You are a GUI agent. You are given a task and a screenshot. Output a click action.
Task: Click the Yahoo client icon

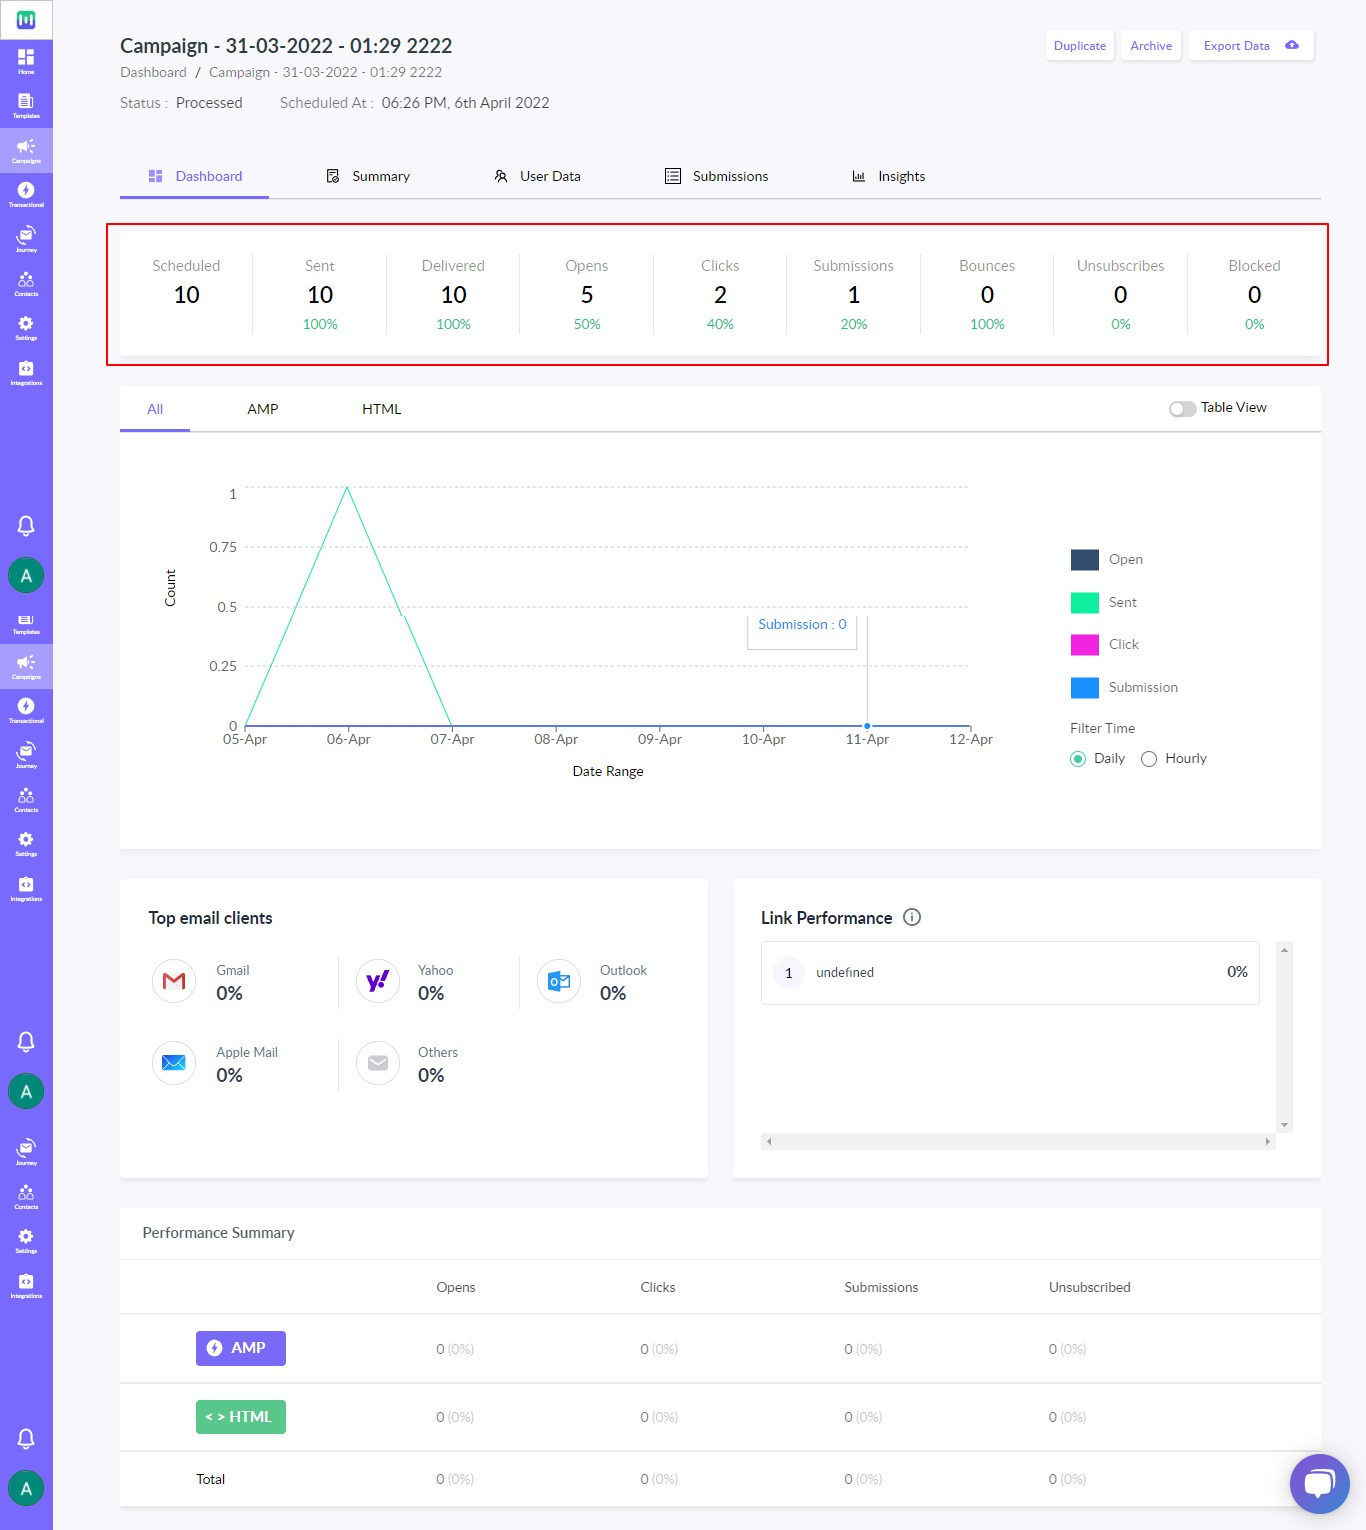point(377,981)
